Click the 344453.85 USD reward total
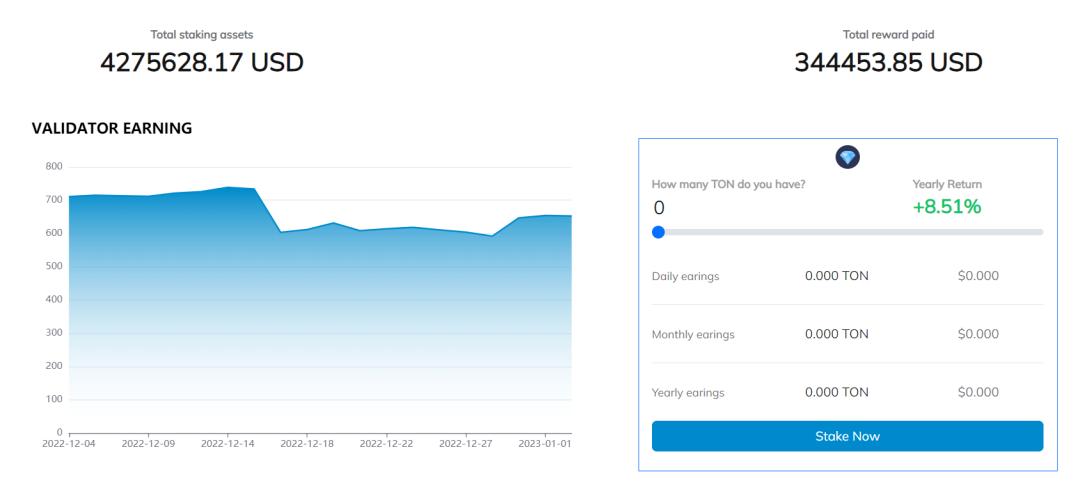The image size is (1080, 486). pyautogui.click(x=888, y=63)
